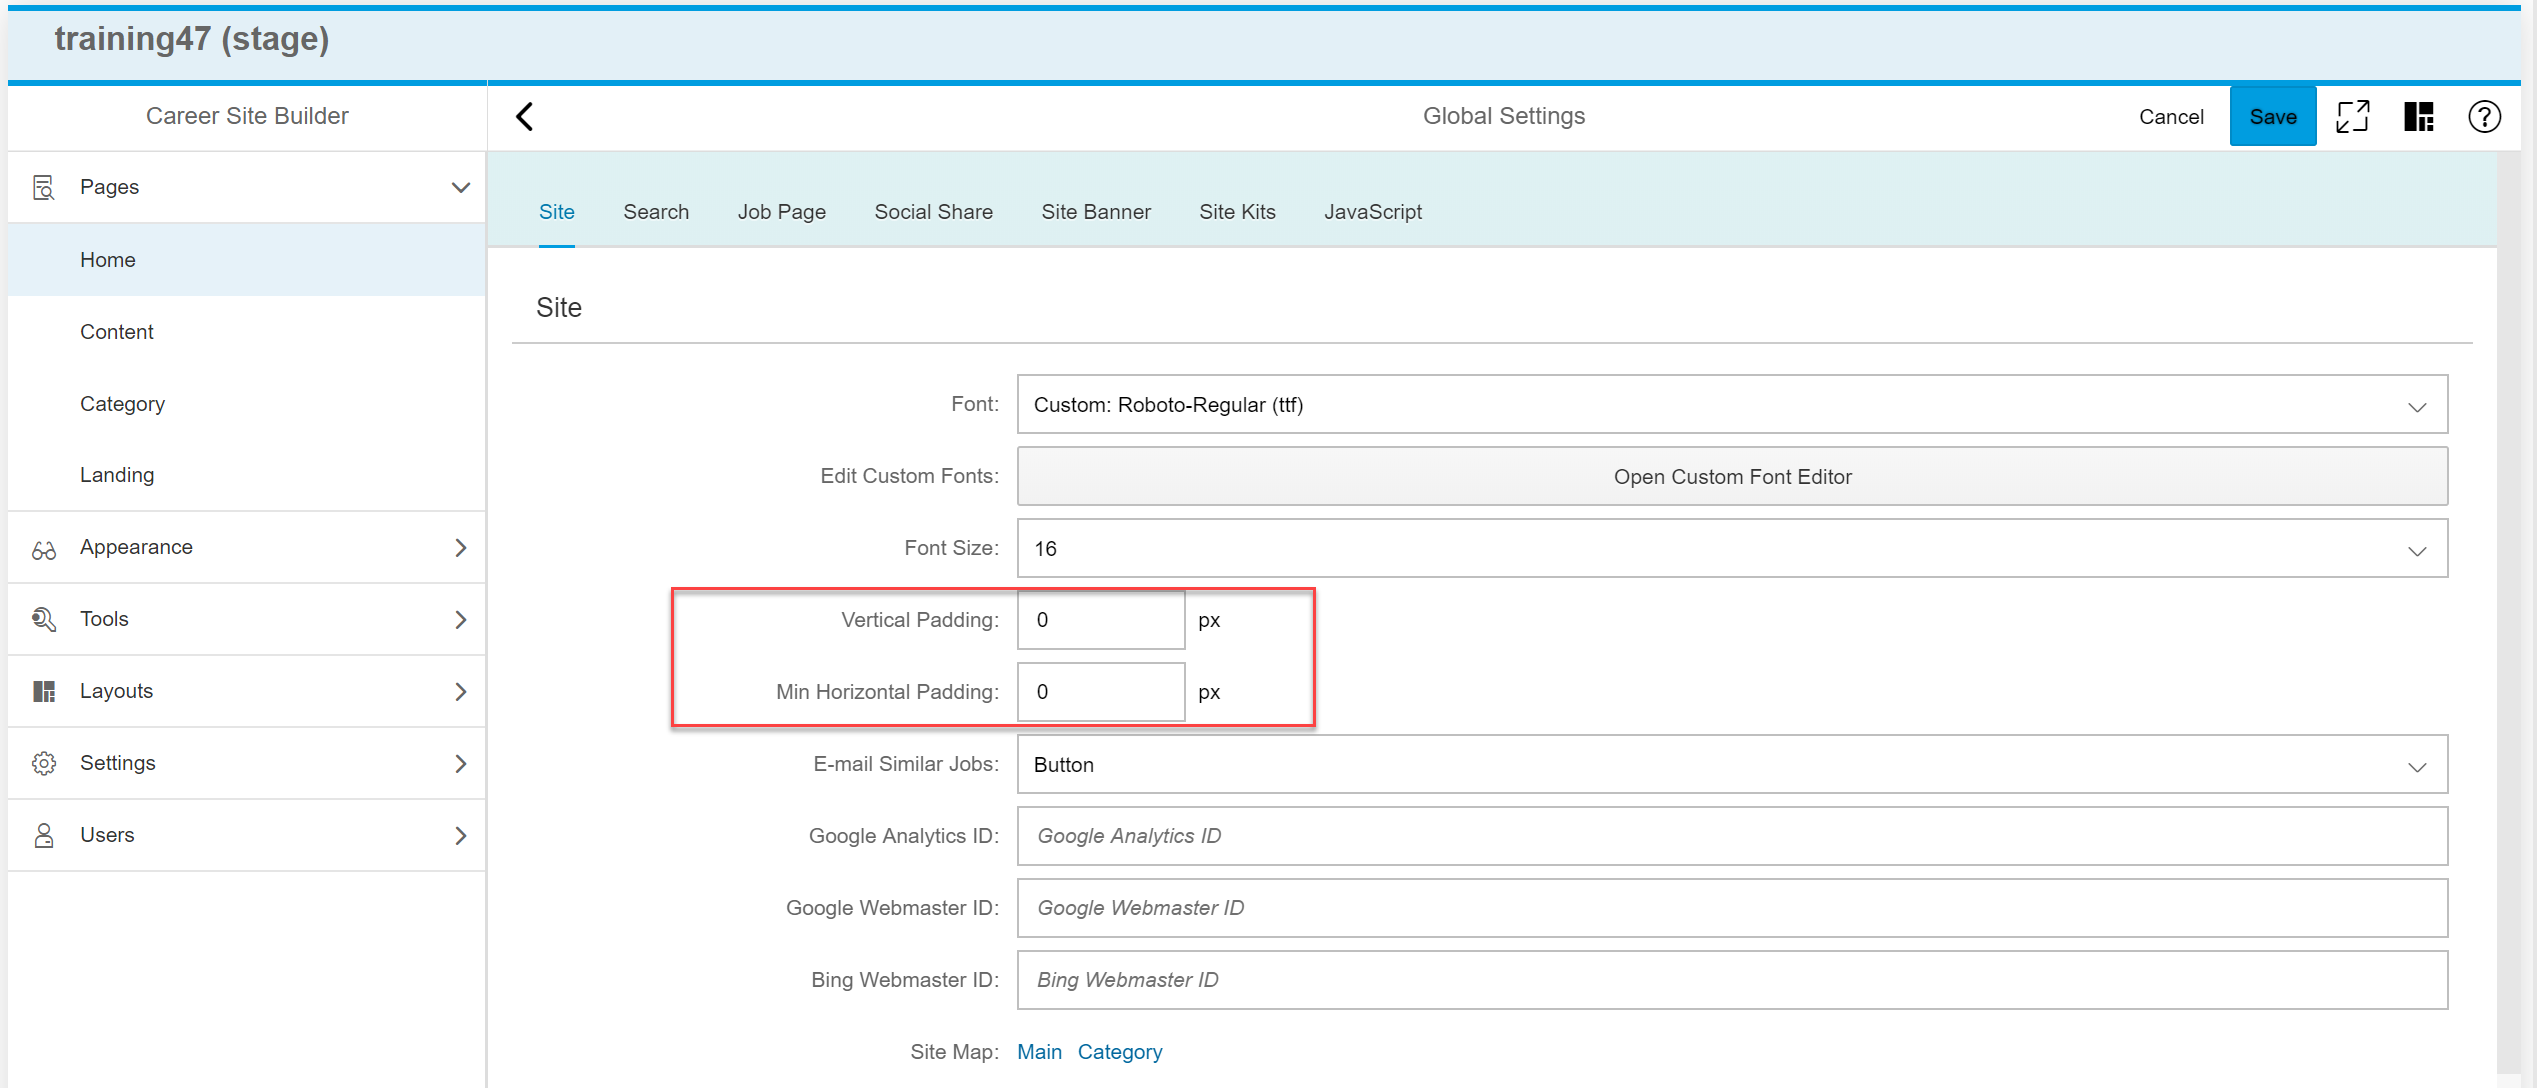Expand the Users menu chevron
The width and height of the screenshot is (2537, 1088).
pyautogui.click(x=460, y=835)
